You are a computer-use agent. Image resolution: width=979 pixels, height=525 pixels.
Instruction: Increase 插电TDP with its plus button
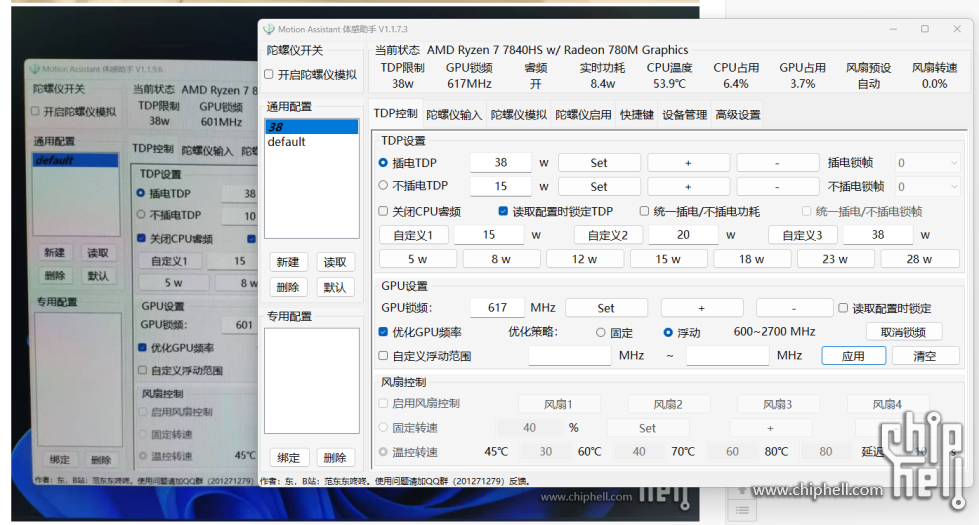pyautogui.click(x=688, y=163)
